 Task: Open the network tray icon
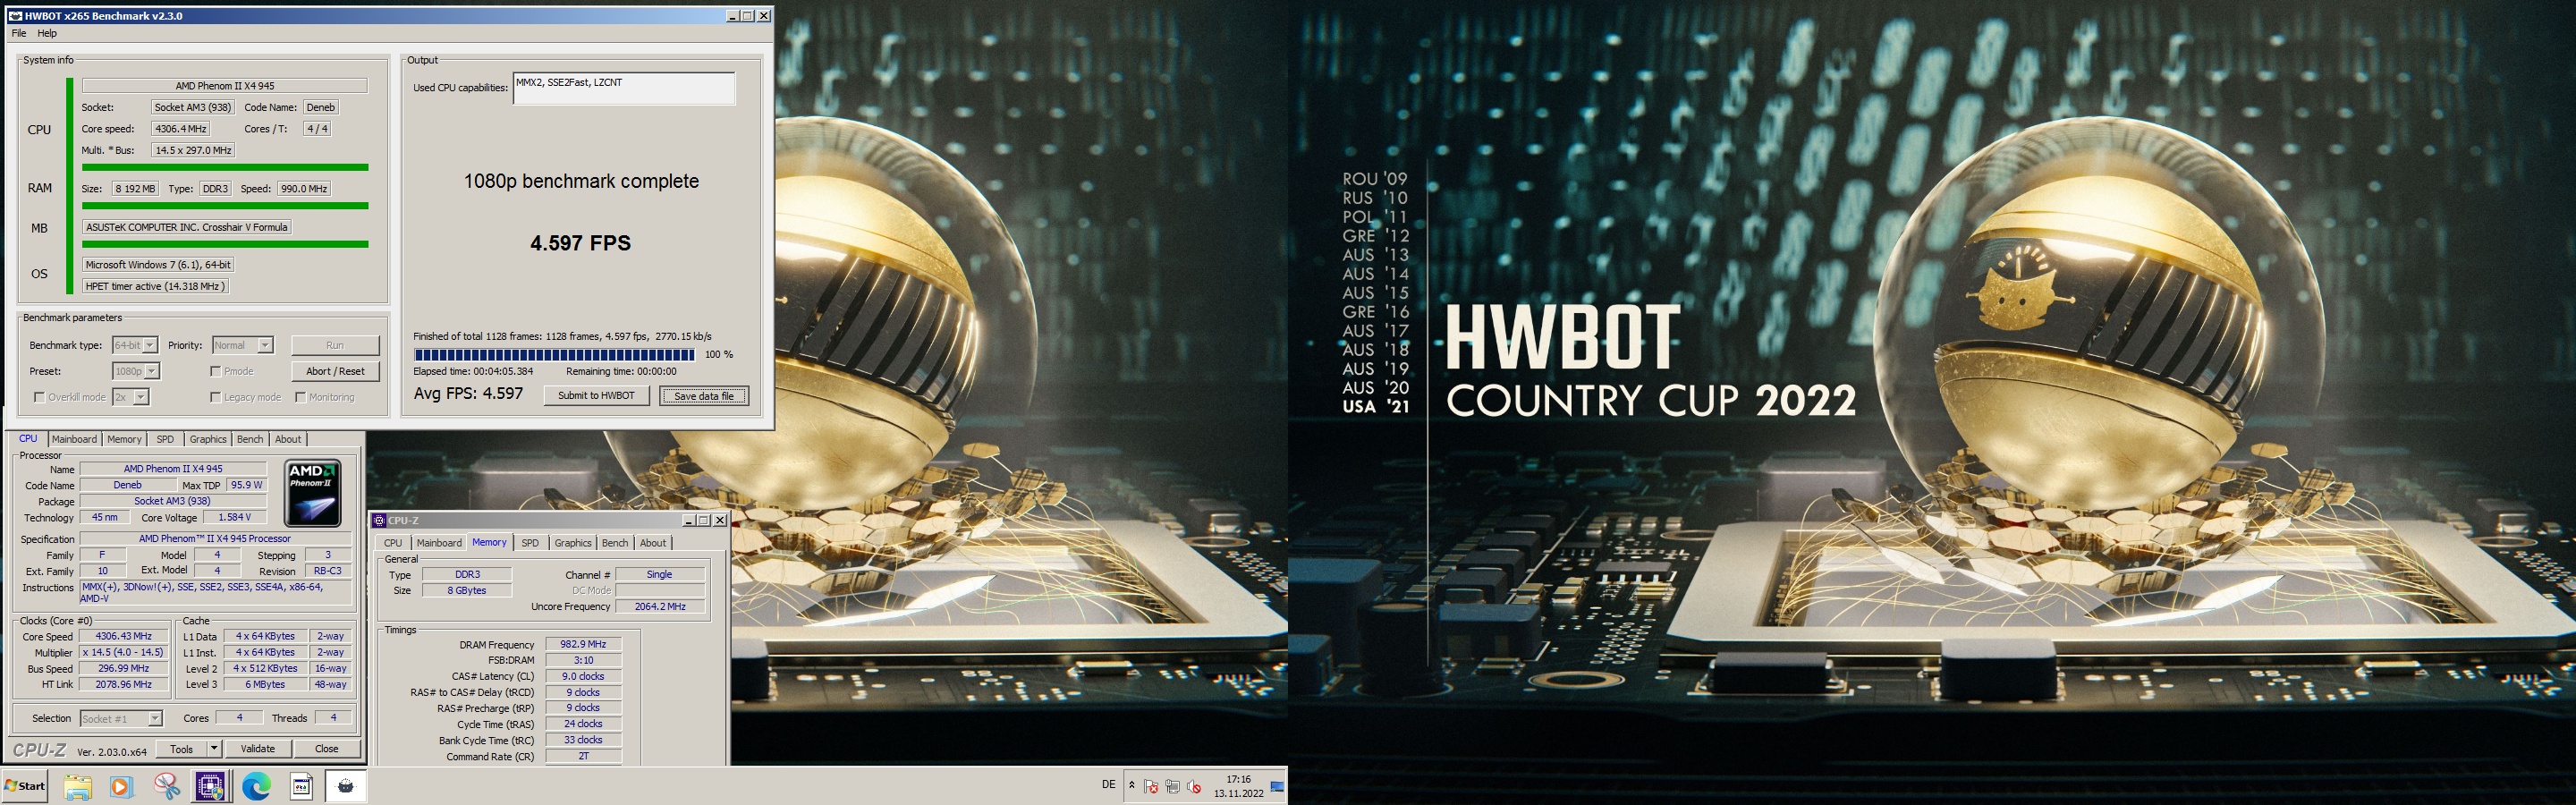[1173, 787]
